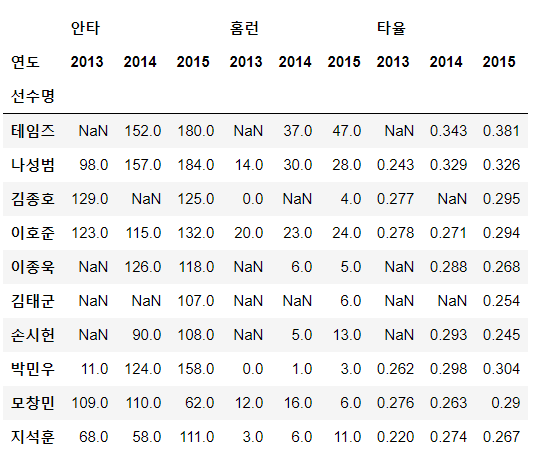Click the 180.0 hits value
This screenshot has width=541, height=462.
pos(196,131)
